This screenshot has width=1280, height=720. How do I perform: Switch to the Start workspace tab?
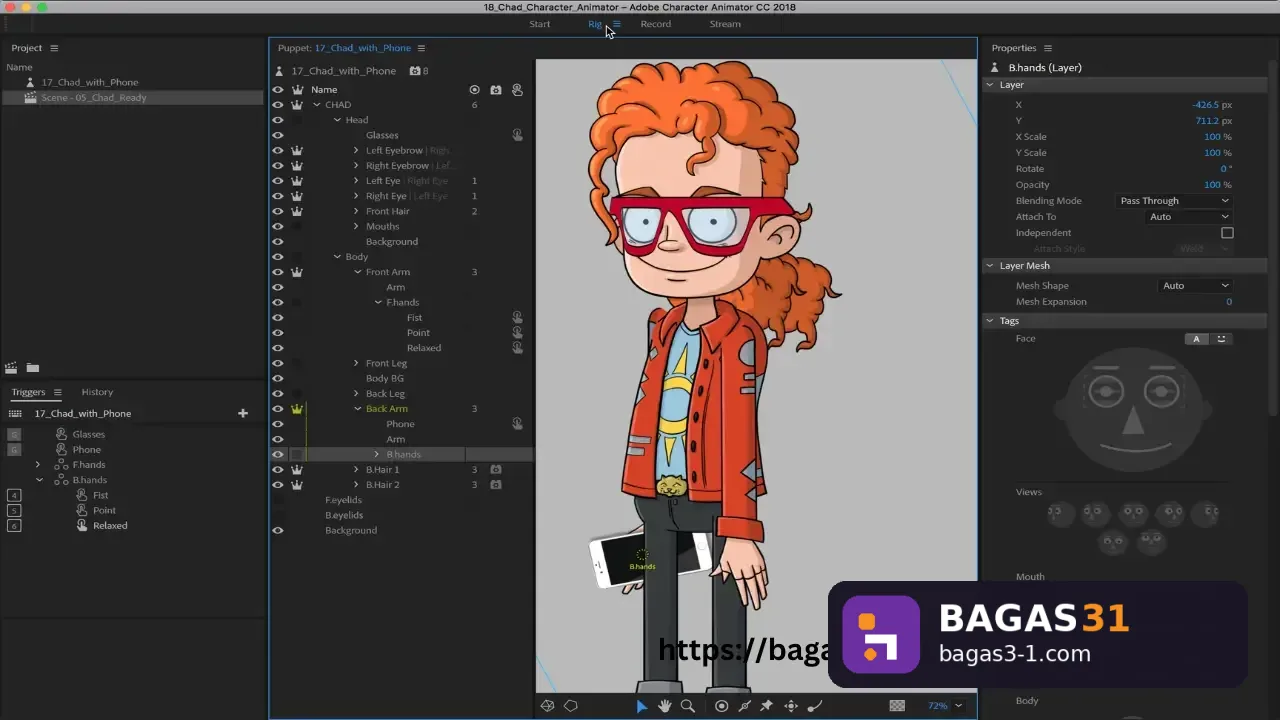pos(540,24)
